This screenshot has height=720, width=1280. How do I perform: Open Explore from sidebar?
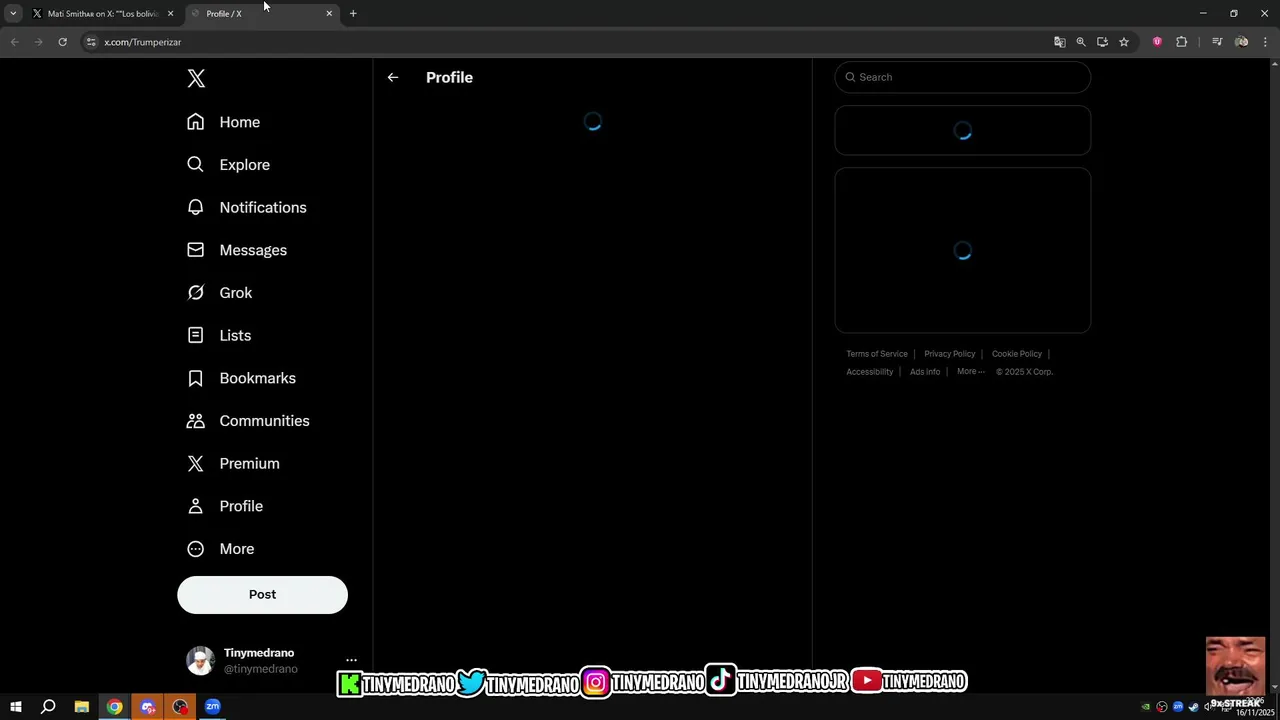(x=229, y=165)
